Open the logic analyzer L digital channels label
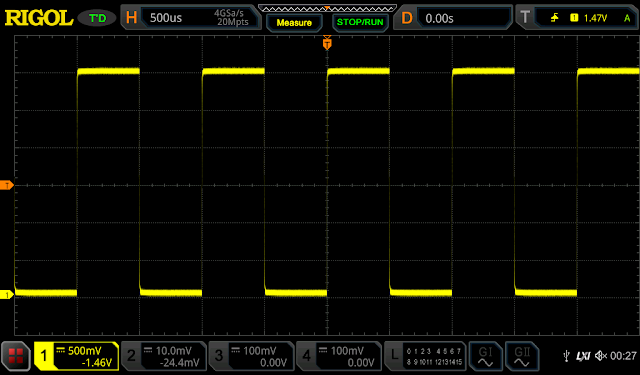Screen dimensions: 640x375 [425, 356]
